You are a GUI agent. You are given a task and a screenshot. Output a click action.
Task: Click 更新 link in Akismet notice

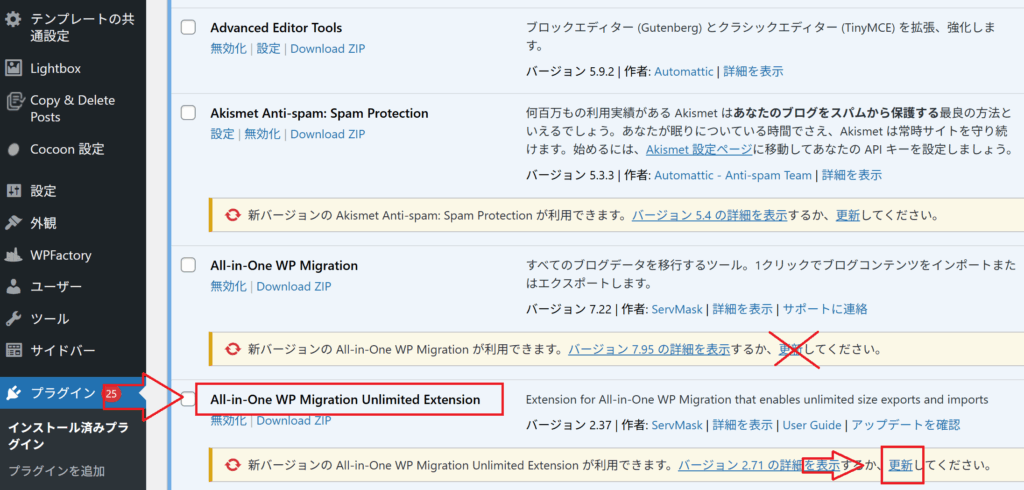tap(848, 215)
